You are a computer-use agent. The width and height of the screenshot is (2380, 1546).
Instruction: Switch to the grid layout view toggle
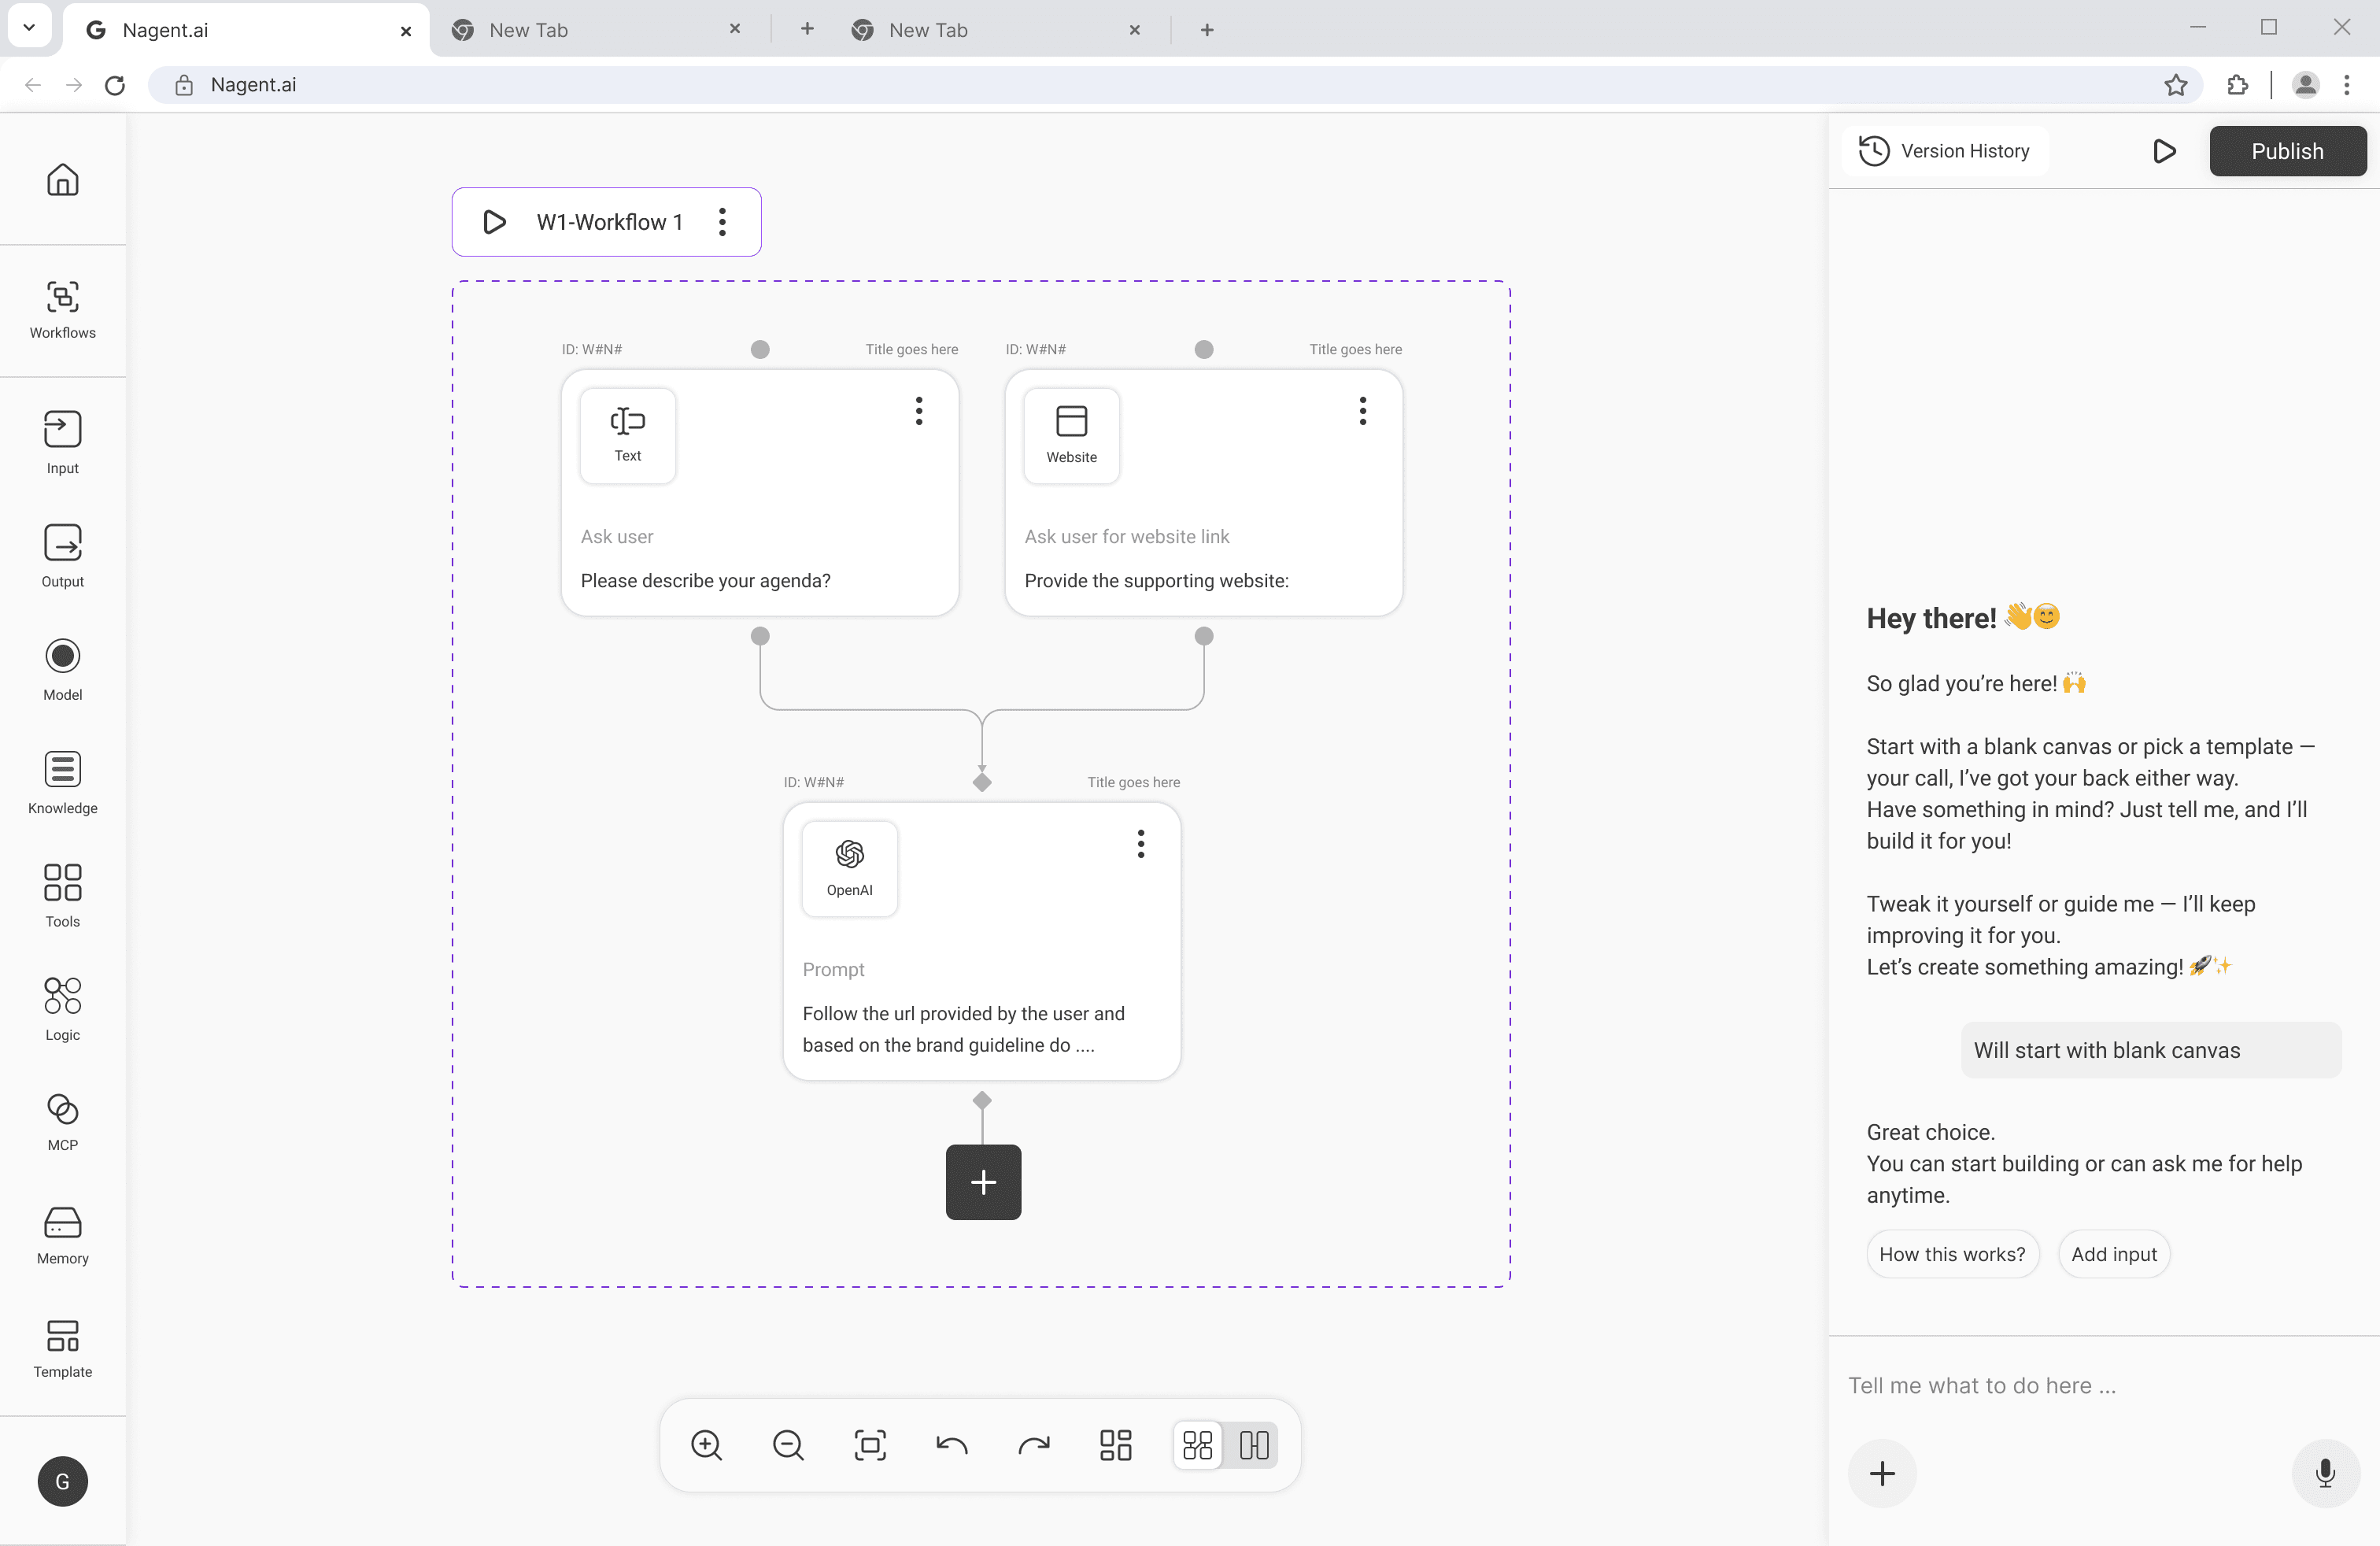click(1197, 1444)
